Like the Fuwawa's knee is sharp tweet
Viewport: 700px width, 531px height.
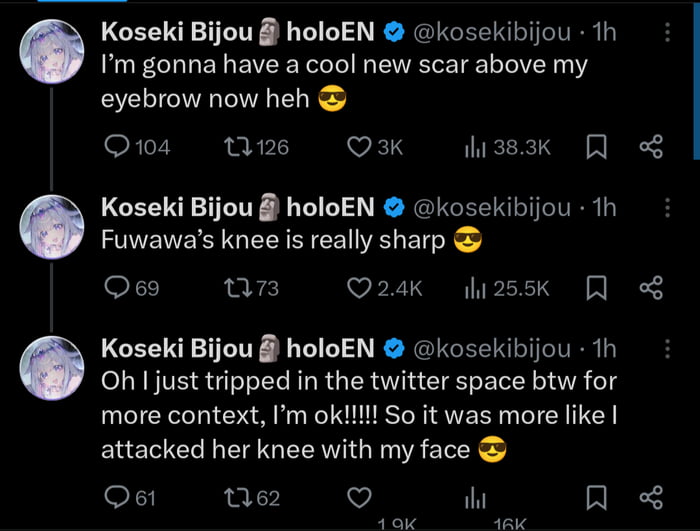359,288
